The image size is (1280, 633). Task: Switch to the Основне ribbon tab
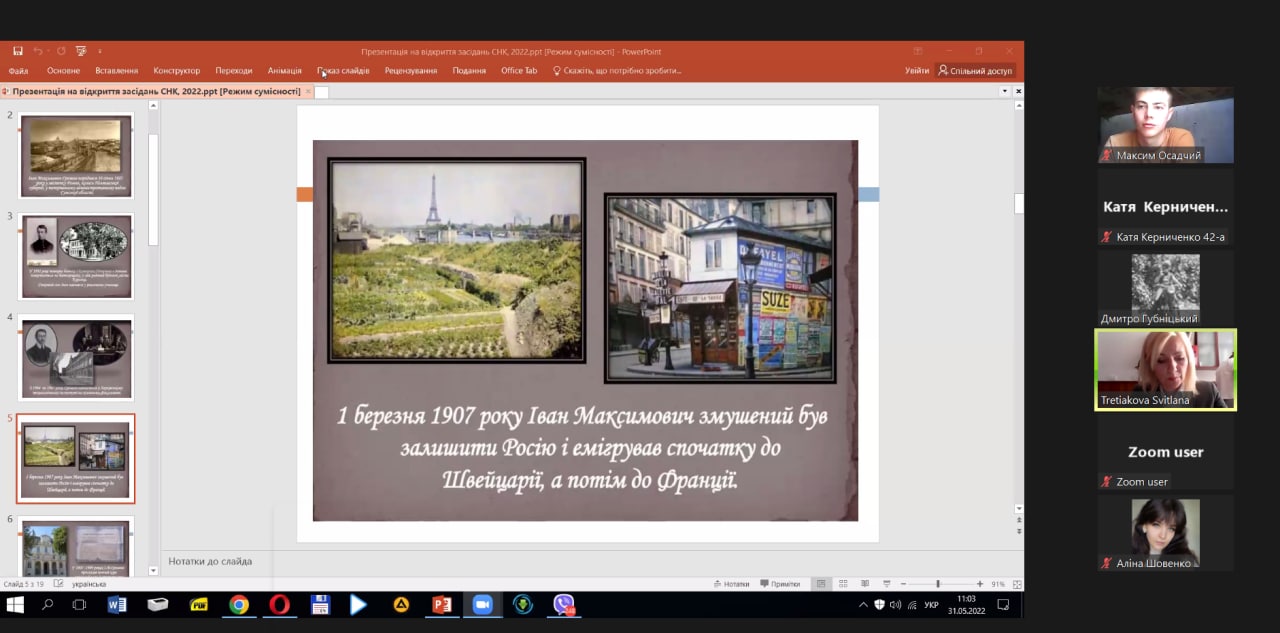pos(63,71)
